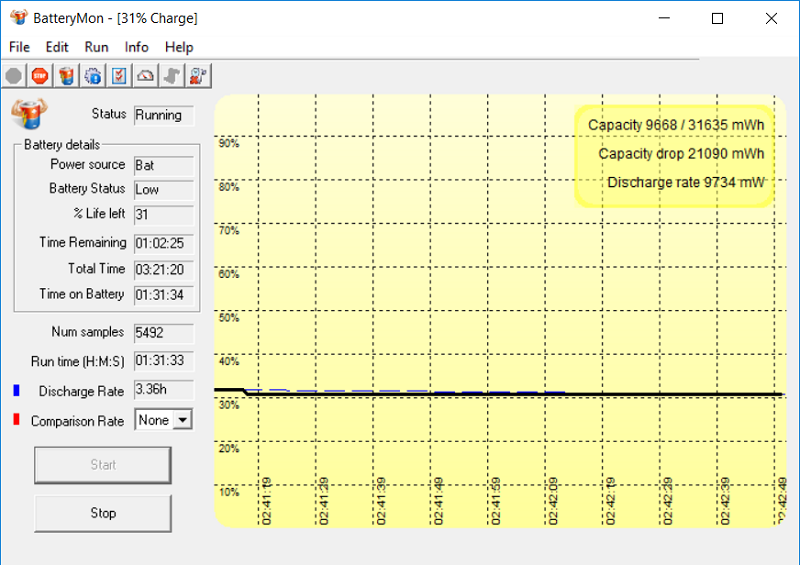
Task: Open the Run menu
Action: [x=97, y=47]
